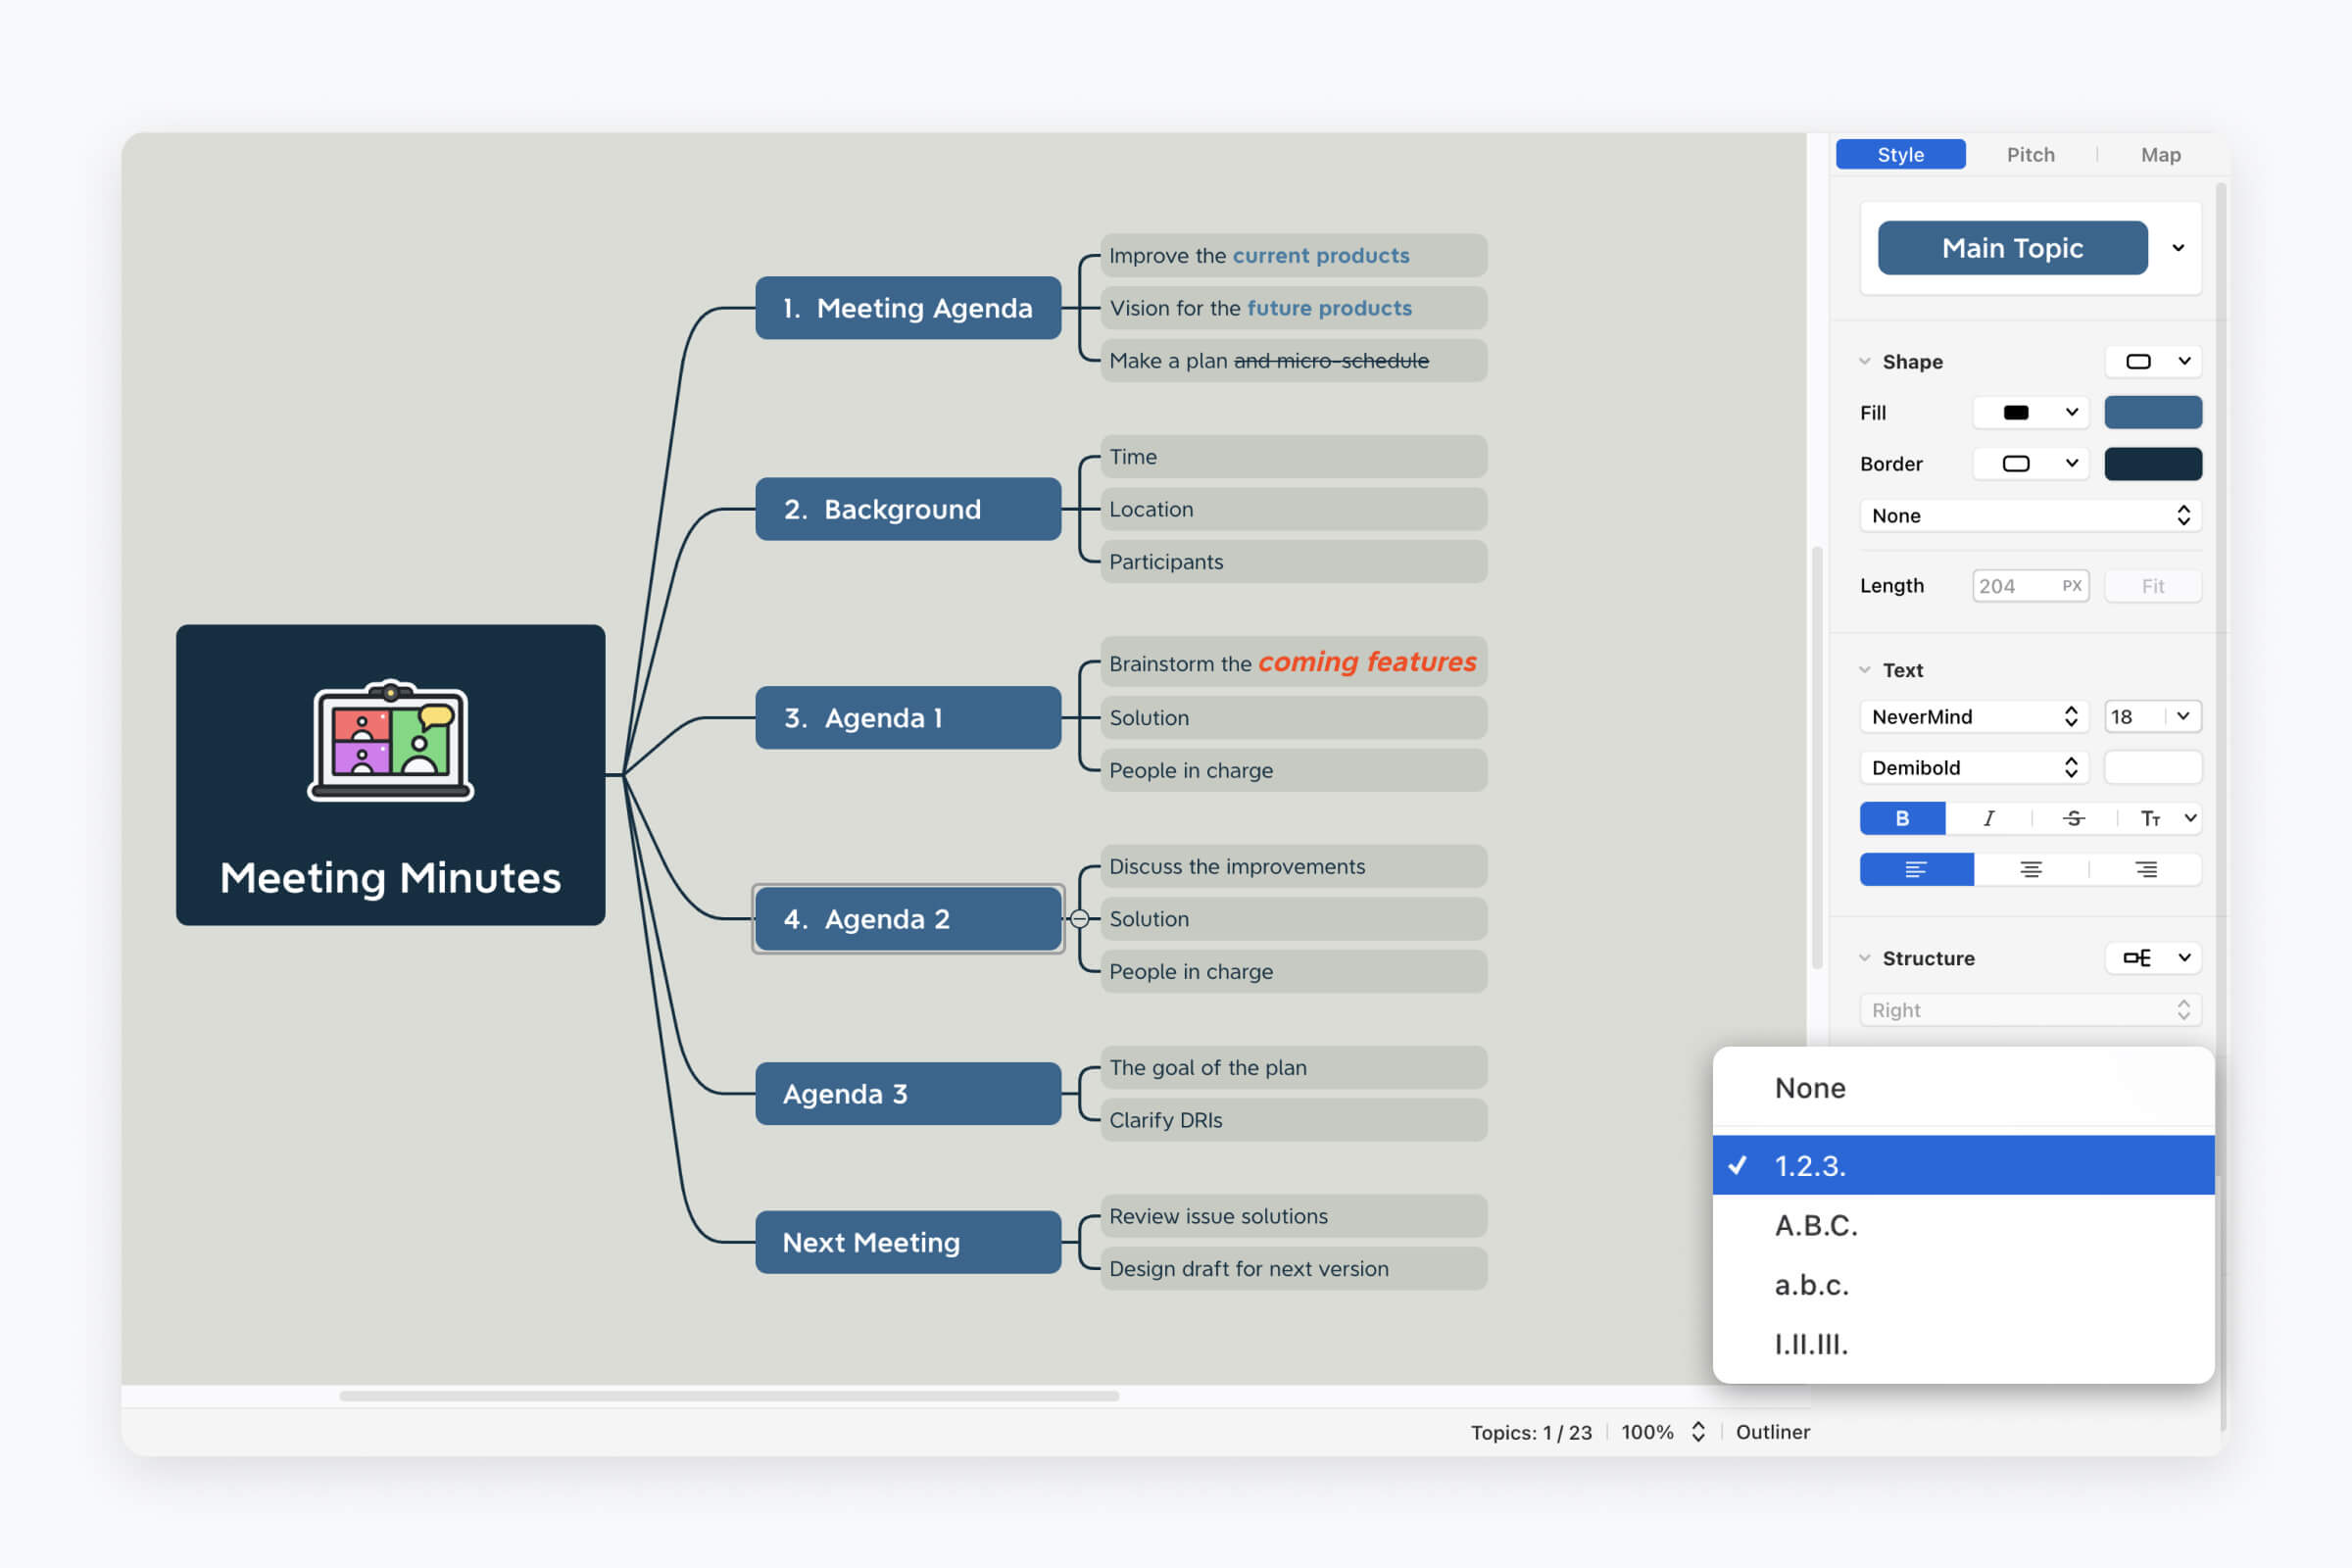
Task: Click the Fit button next to Length
Action: (2152, 586)
